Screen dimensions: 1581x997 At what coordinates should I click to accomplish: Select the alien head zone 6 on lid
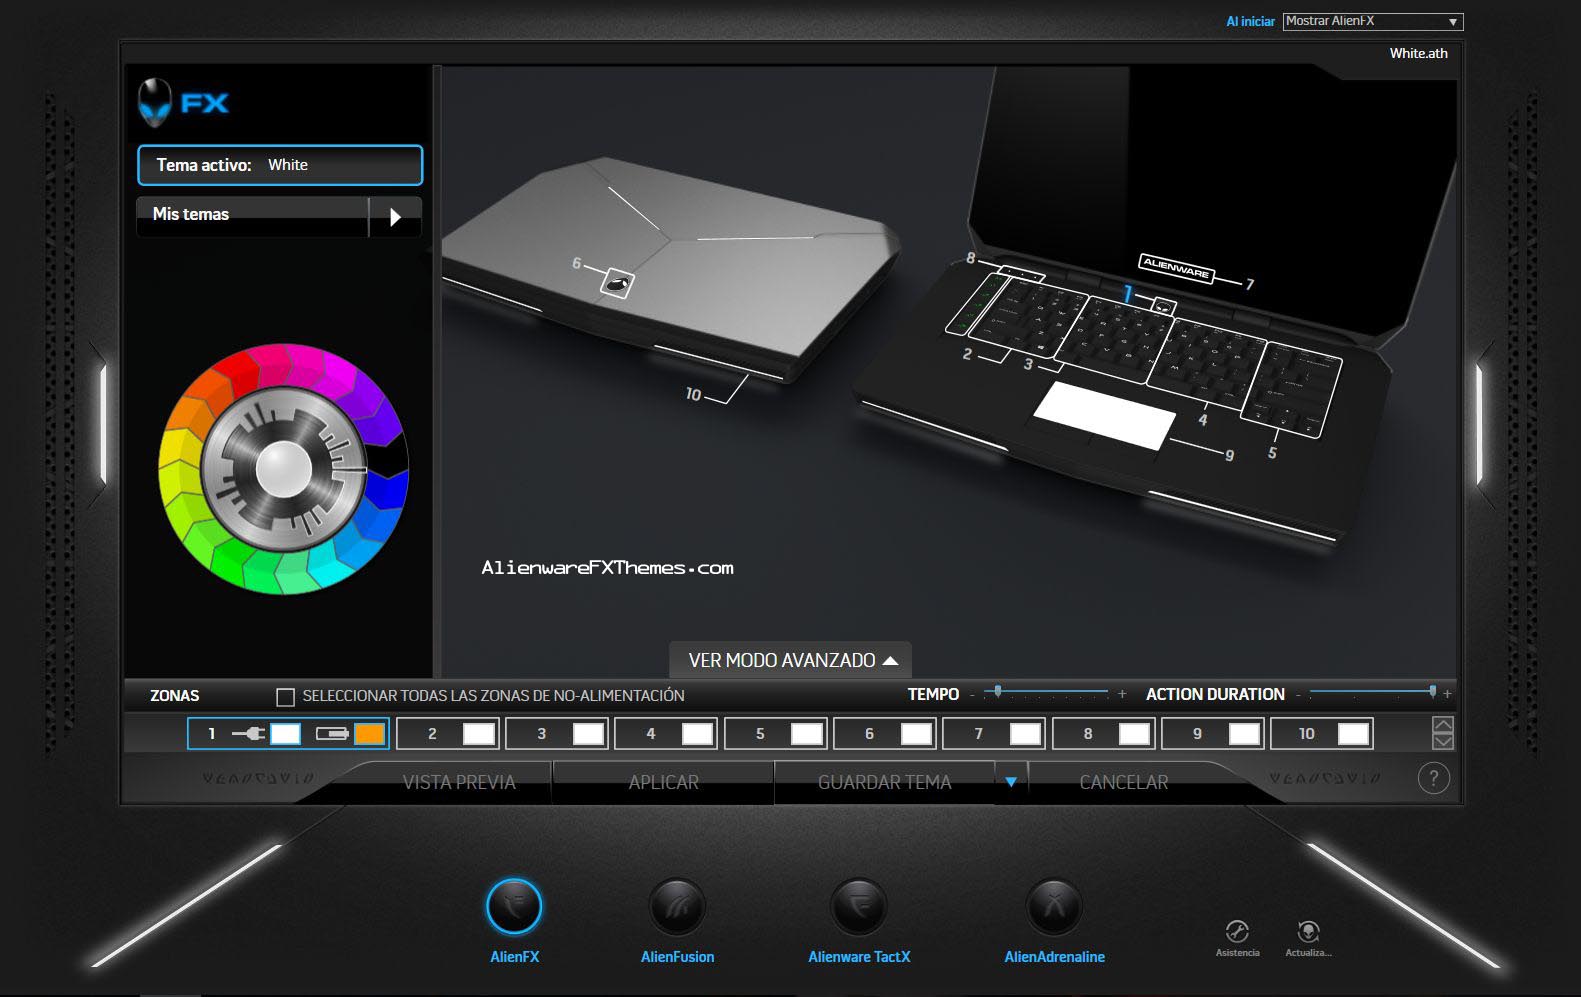coord(617,284)
